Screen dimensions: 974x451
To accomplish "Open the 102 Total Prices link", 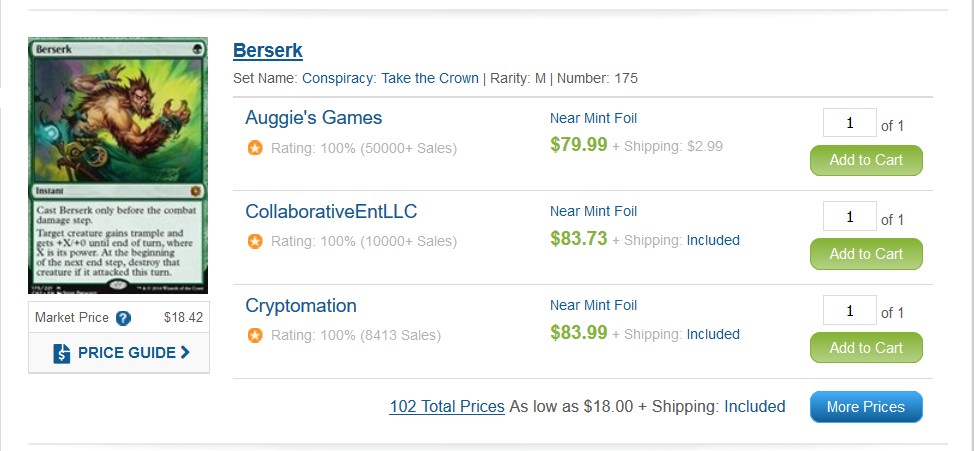I will tap(447, 407).
